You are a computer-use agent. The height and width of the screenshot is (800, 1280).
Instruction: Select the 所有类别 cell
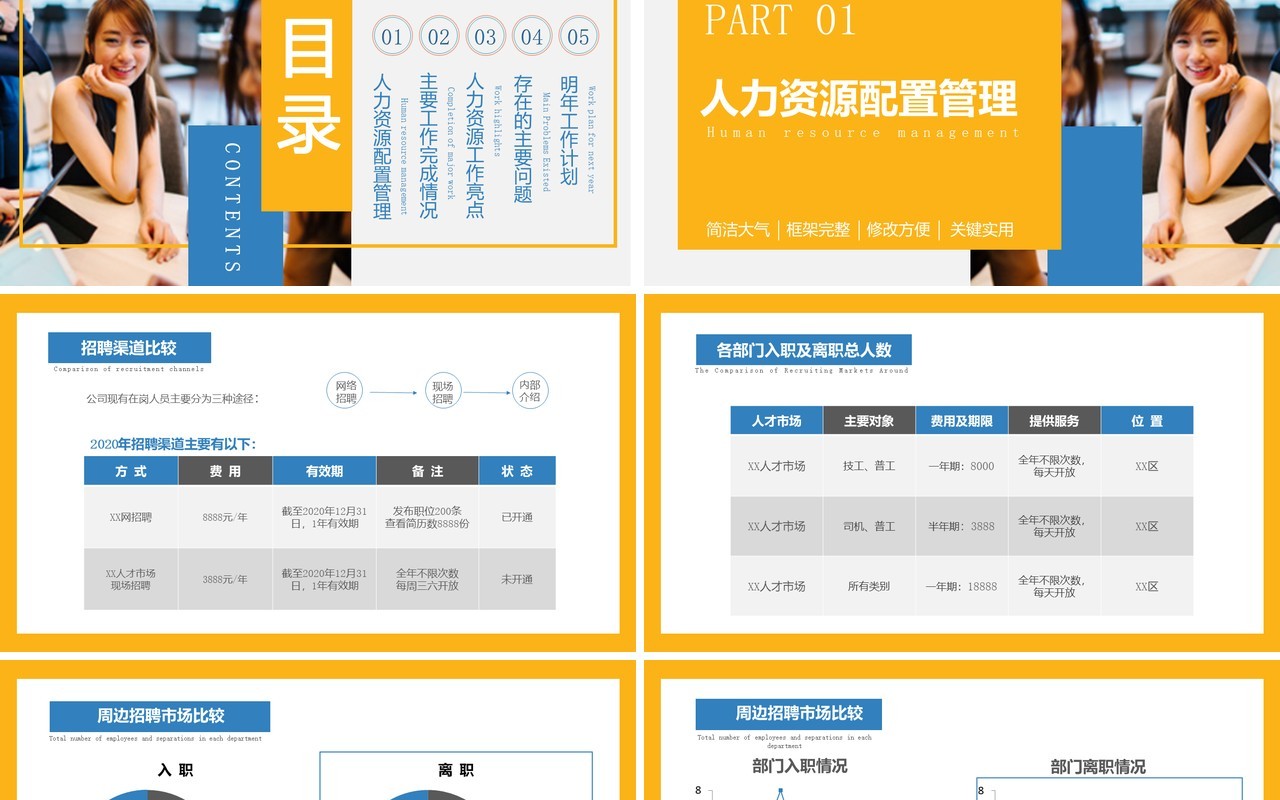869,586
